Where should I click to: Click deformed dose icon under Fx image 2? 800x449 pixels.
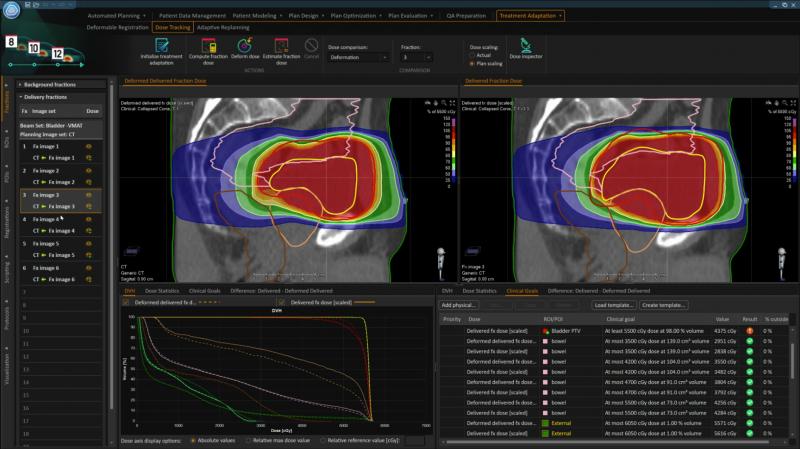tap(88, 183)
